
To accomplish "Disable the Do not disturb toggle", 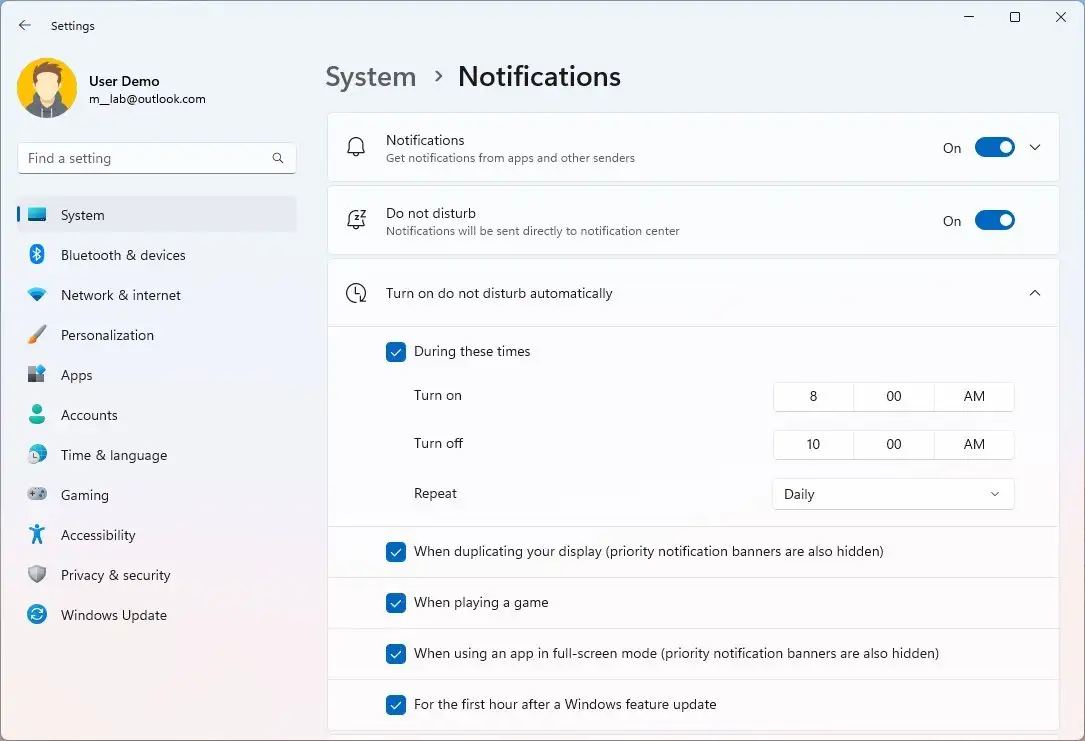I will (994, 221).
